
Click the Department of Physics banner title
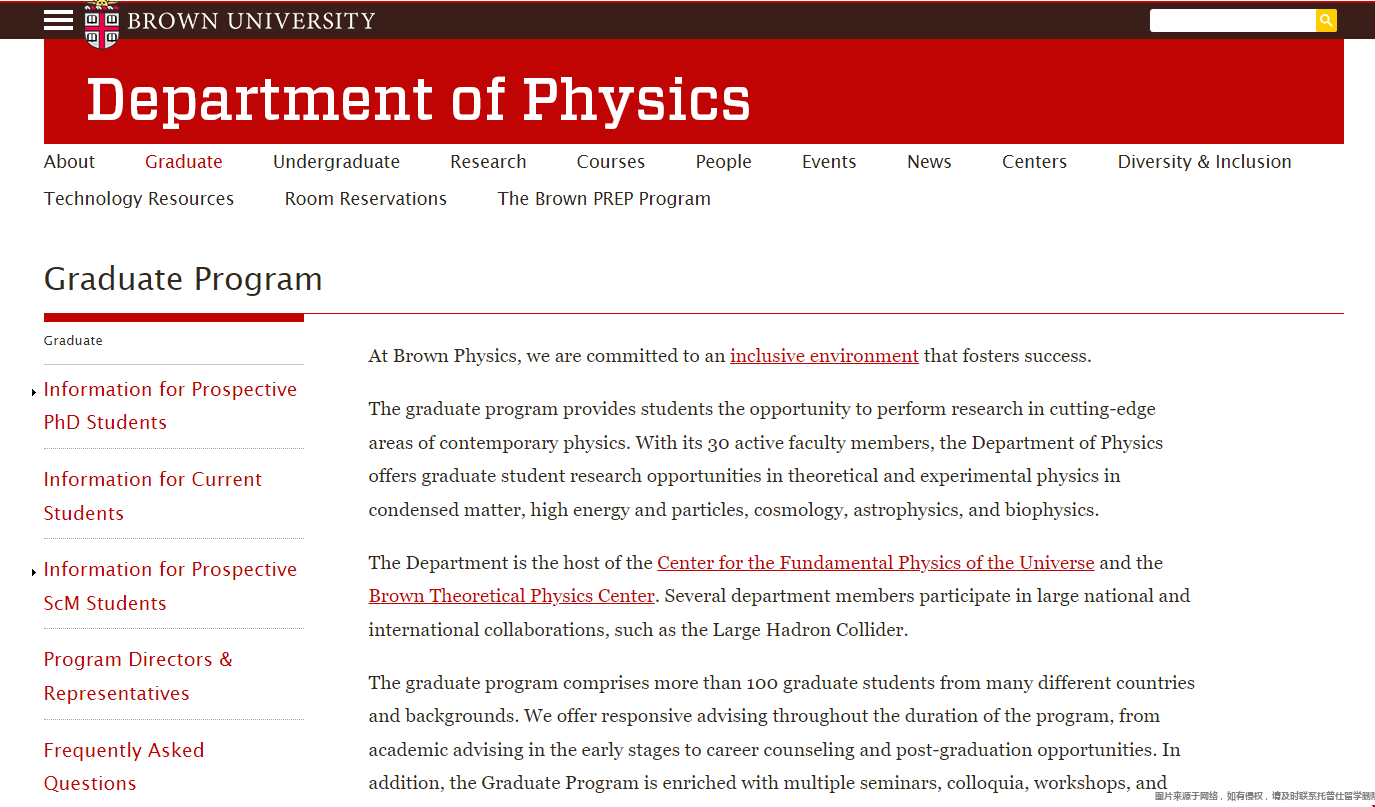pyautogui.click(x=418, y=99)
